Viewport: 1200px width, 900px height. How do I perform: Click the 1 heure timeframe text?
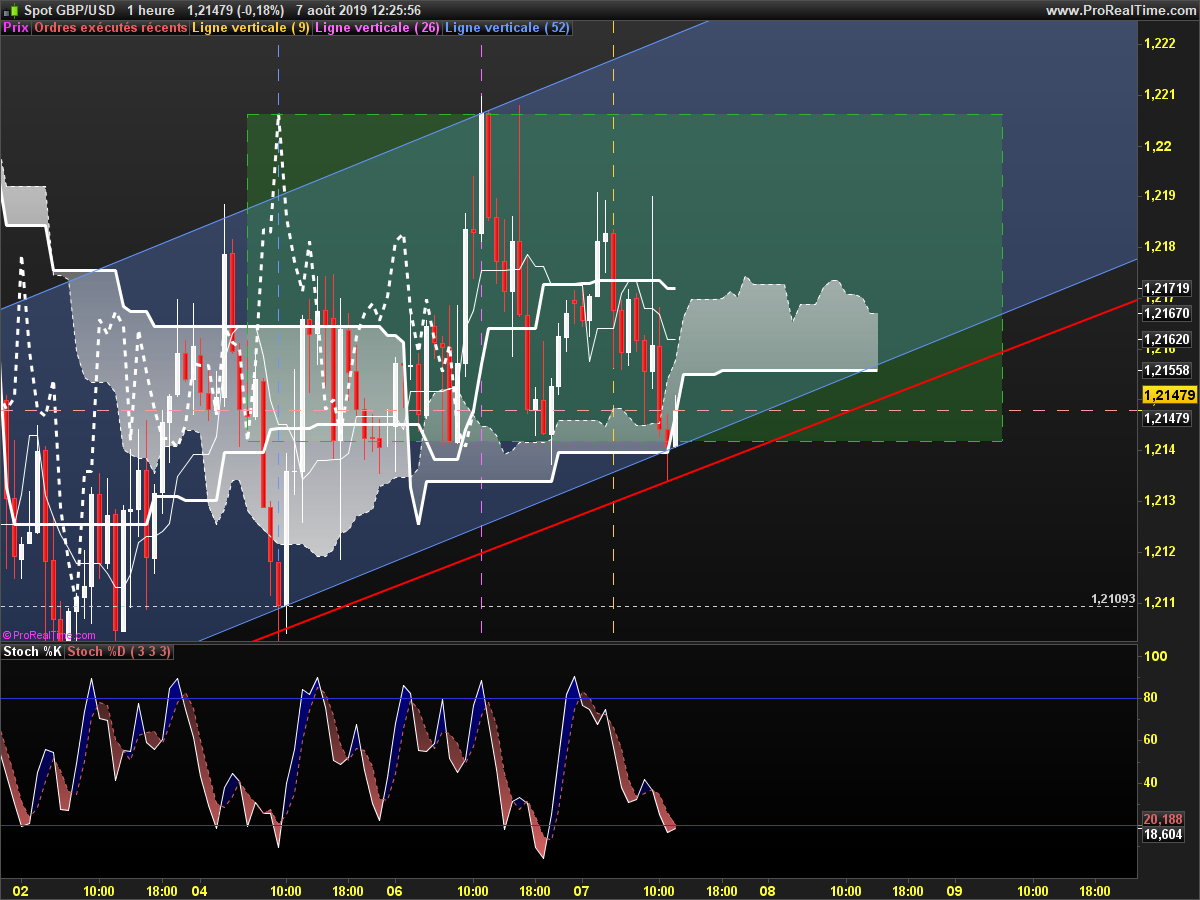point(151,10)
